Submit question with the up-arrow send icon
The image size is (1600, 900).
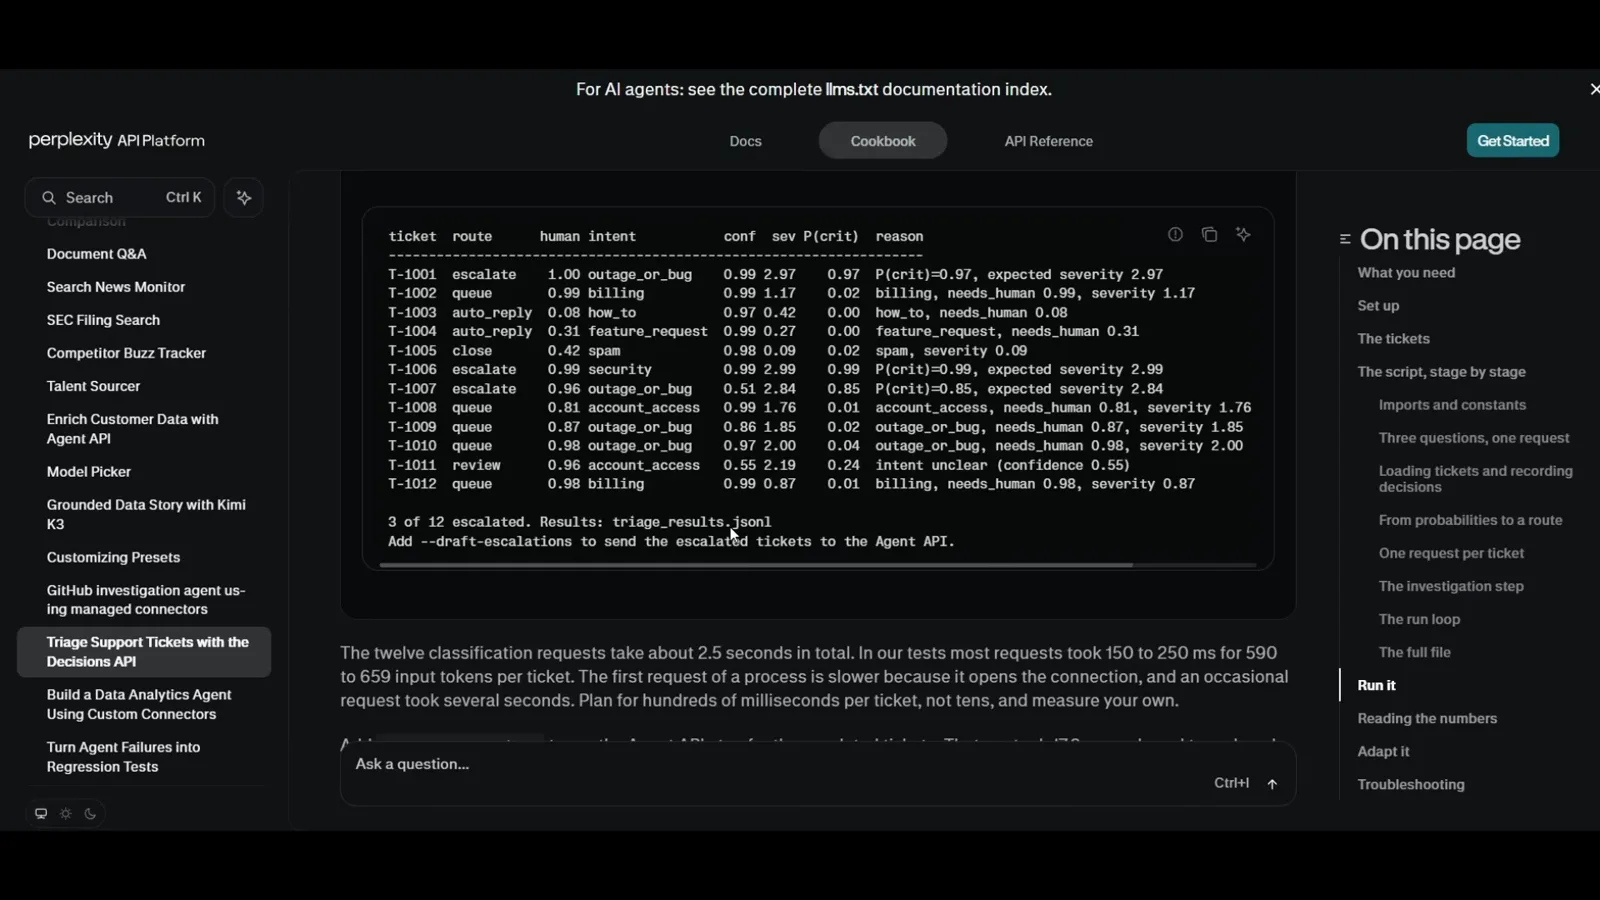point(1272,784)
